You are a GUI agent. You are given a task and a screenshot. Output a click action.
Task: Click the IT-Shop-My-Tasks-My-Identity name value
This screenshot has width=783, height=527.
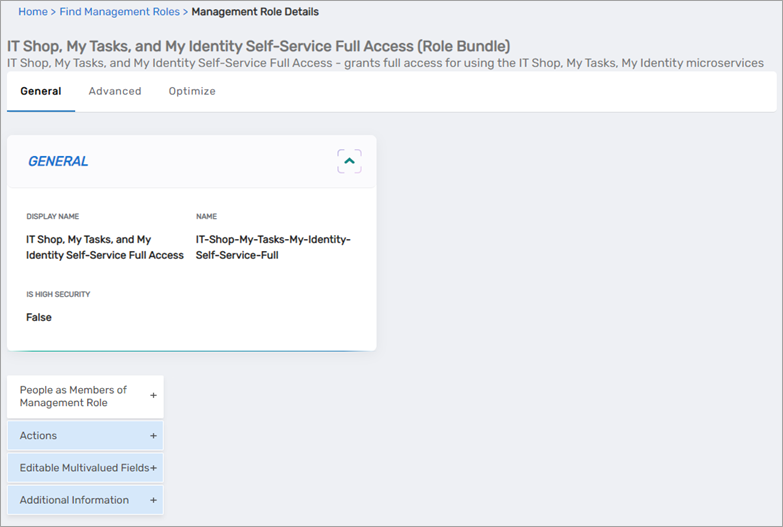coord(273,247)
